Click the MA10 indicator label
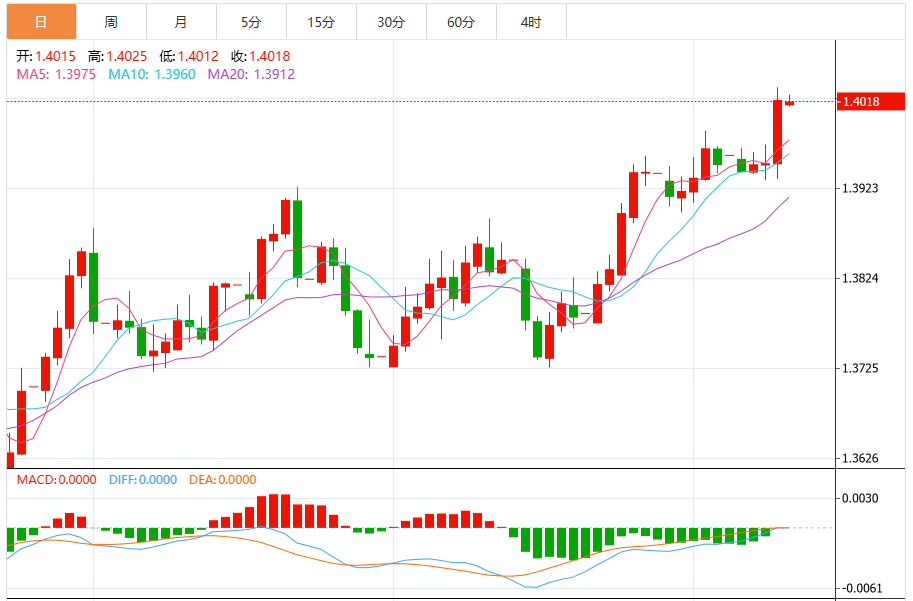 (x=151, y=75)
